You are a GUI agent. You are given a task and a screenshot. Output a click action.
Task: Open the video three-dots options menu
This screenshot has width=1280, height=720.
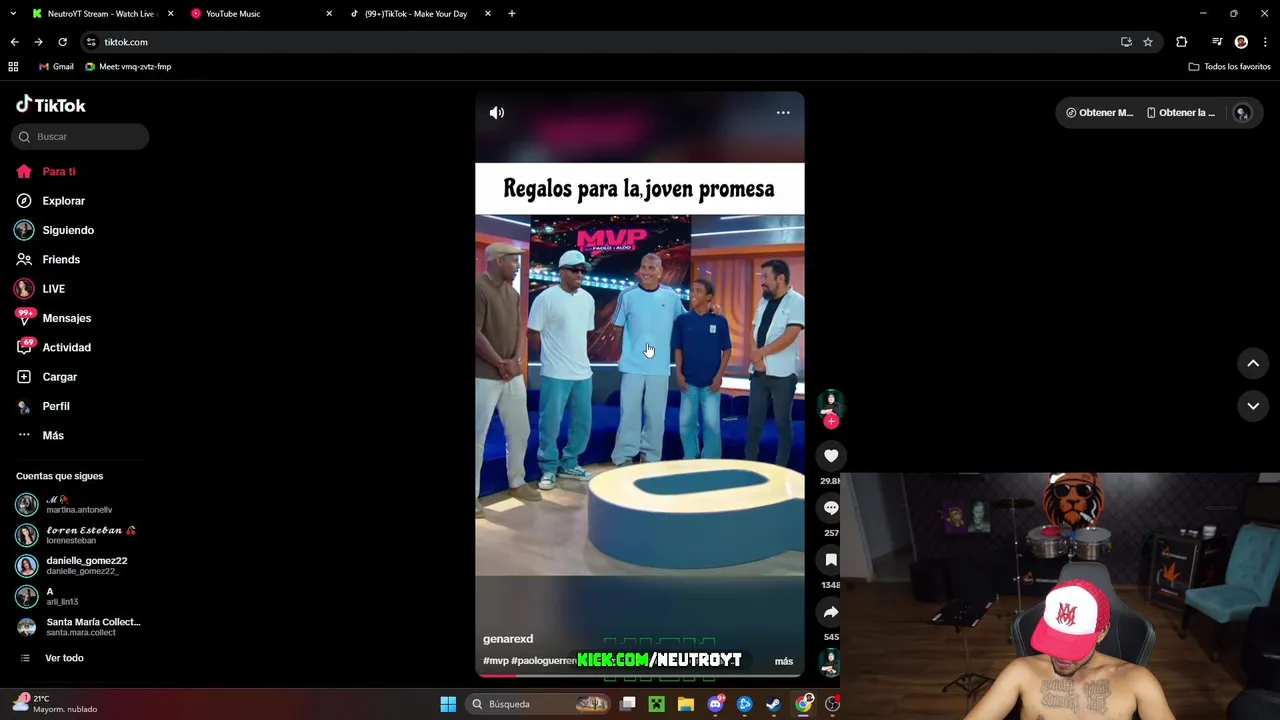[783, 113]
